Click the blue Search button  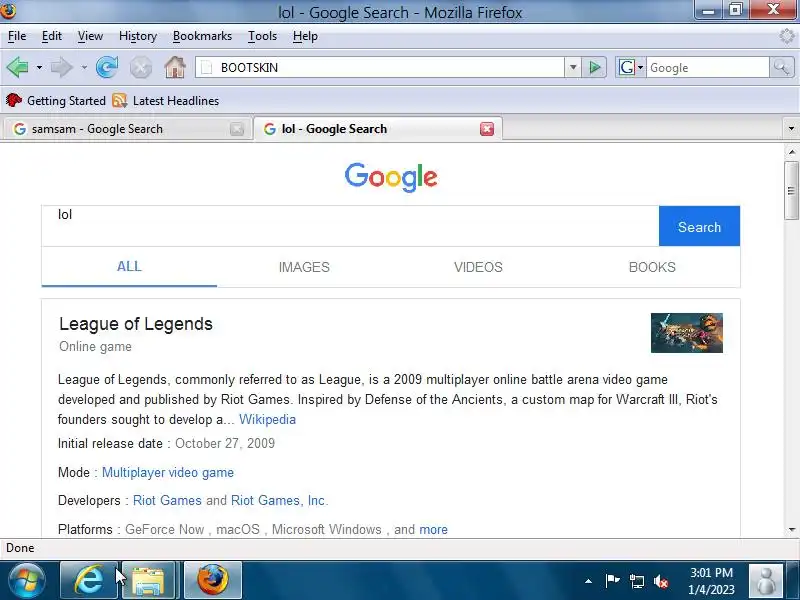click(x=699, y=227)
